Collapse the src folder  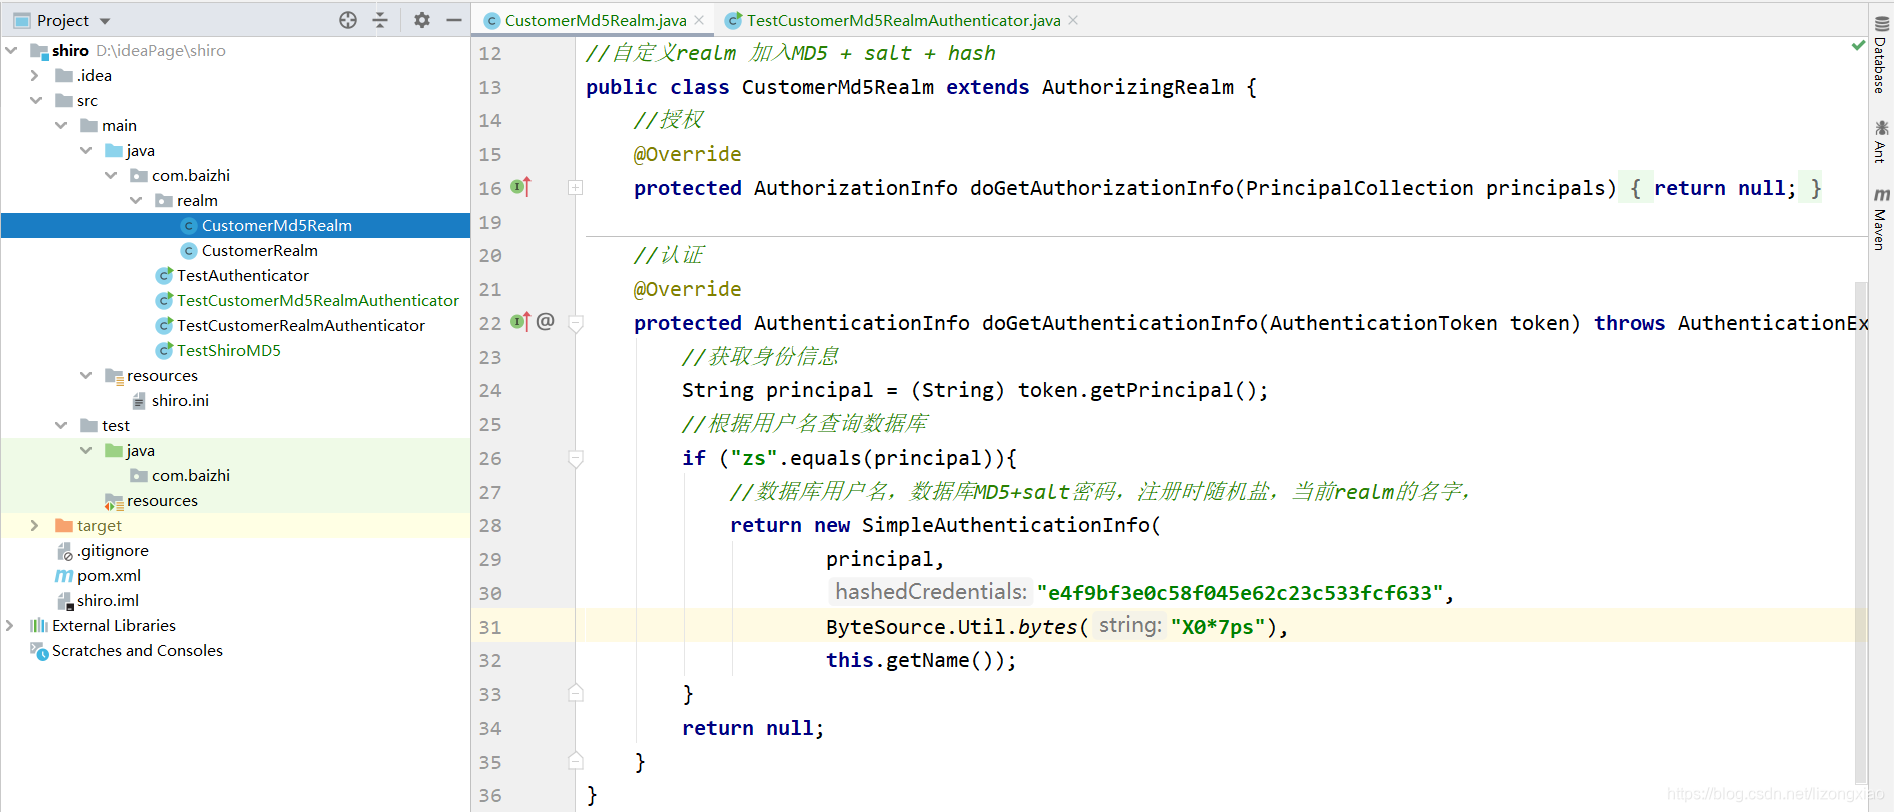[35, 100]
